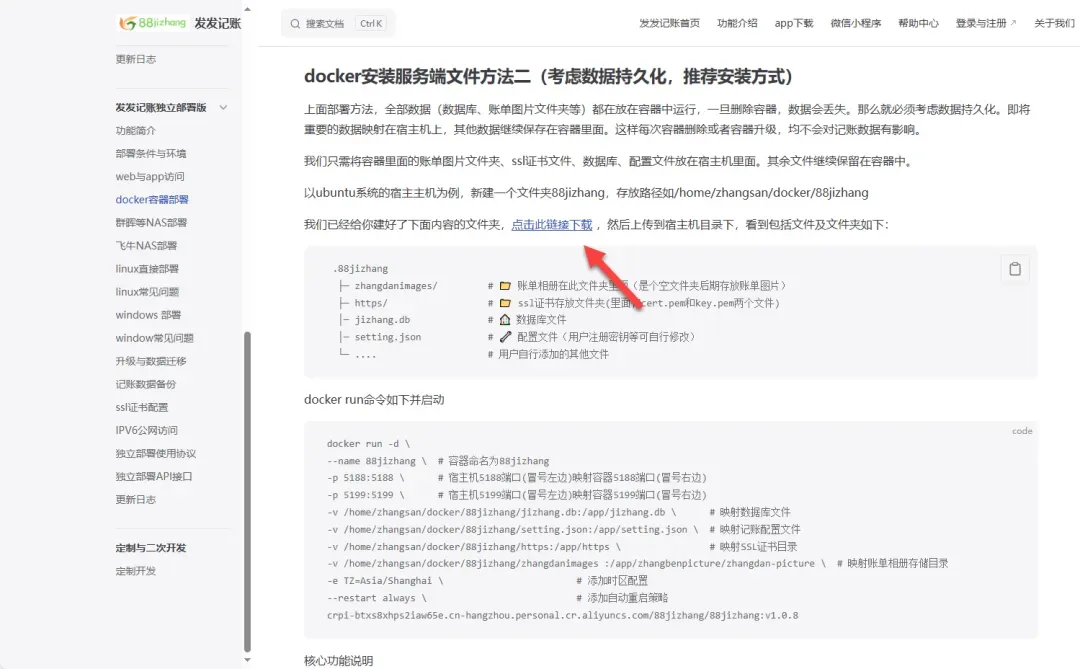
Task: Click the 88jizhang logo image
Action: click(152, 23)
